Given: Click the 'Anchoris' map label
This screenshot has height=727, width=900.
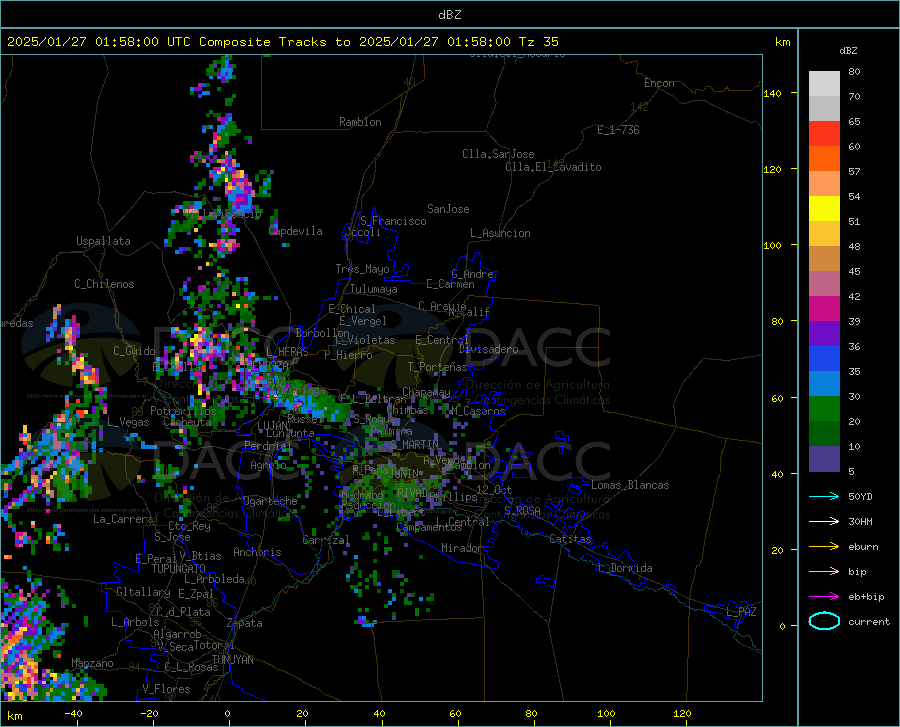Looking at the screenshot, I should click(257, 553).
